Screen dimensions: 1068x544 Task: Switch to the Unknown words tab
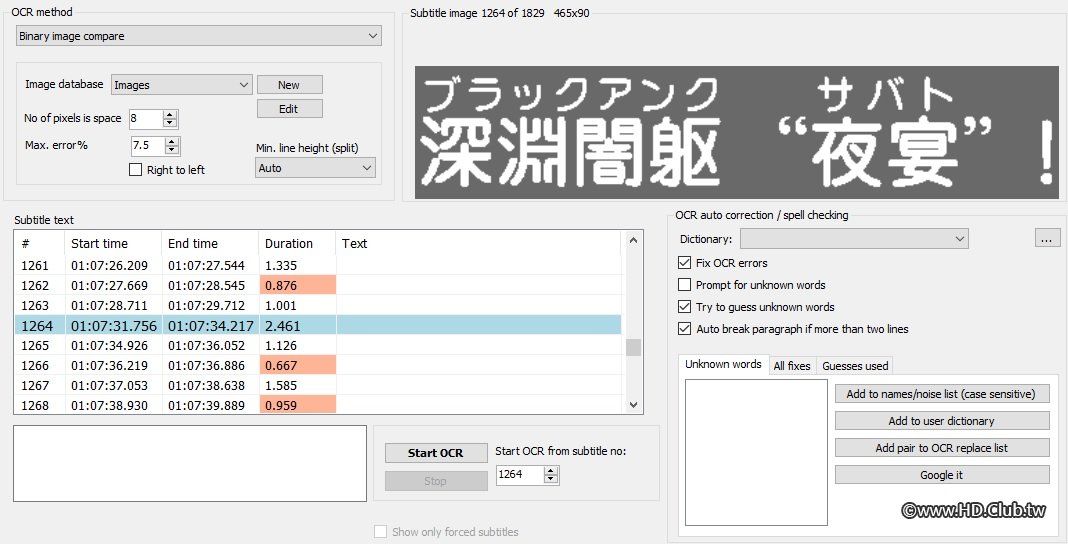click(723, 364)
